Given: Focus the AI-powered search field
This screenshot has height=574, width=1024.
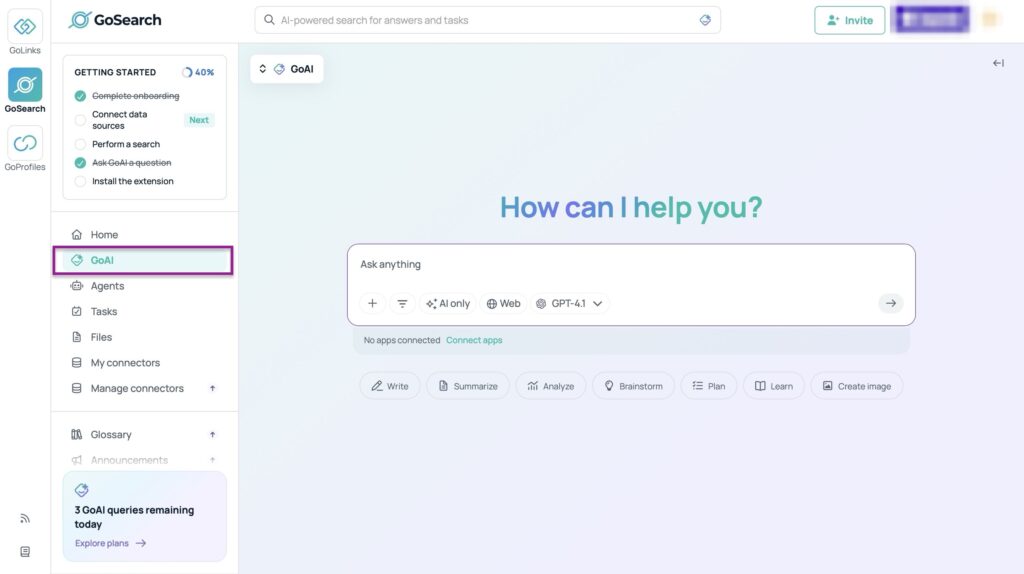Looking at the screenshot, I should pos(487,20).
